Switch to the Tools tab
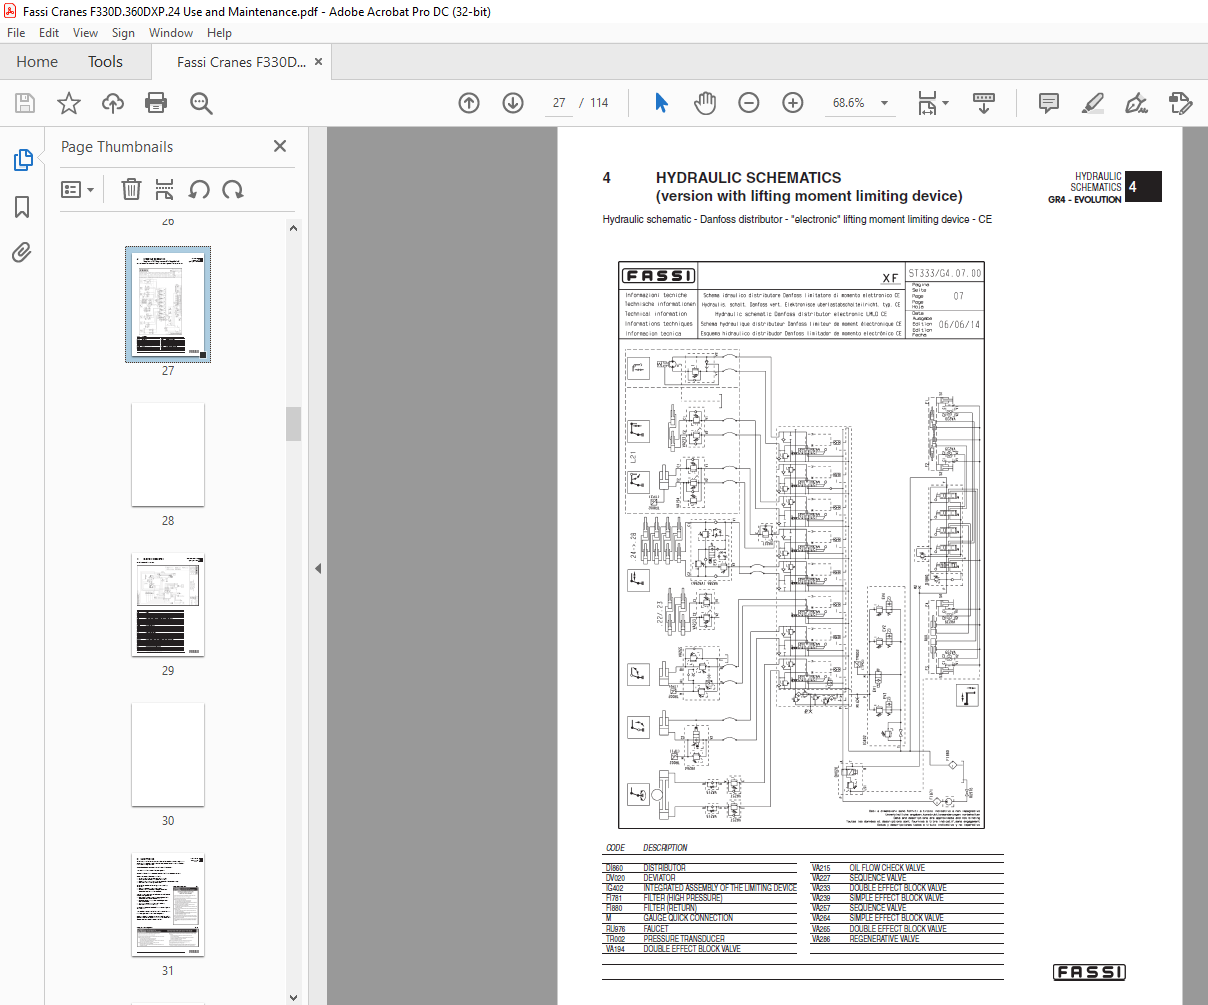1208x1005 pixels. tap(105, 62)
